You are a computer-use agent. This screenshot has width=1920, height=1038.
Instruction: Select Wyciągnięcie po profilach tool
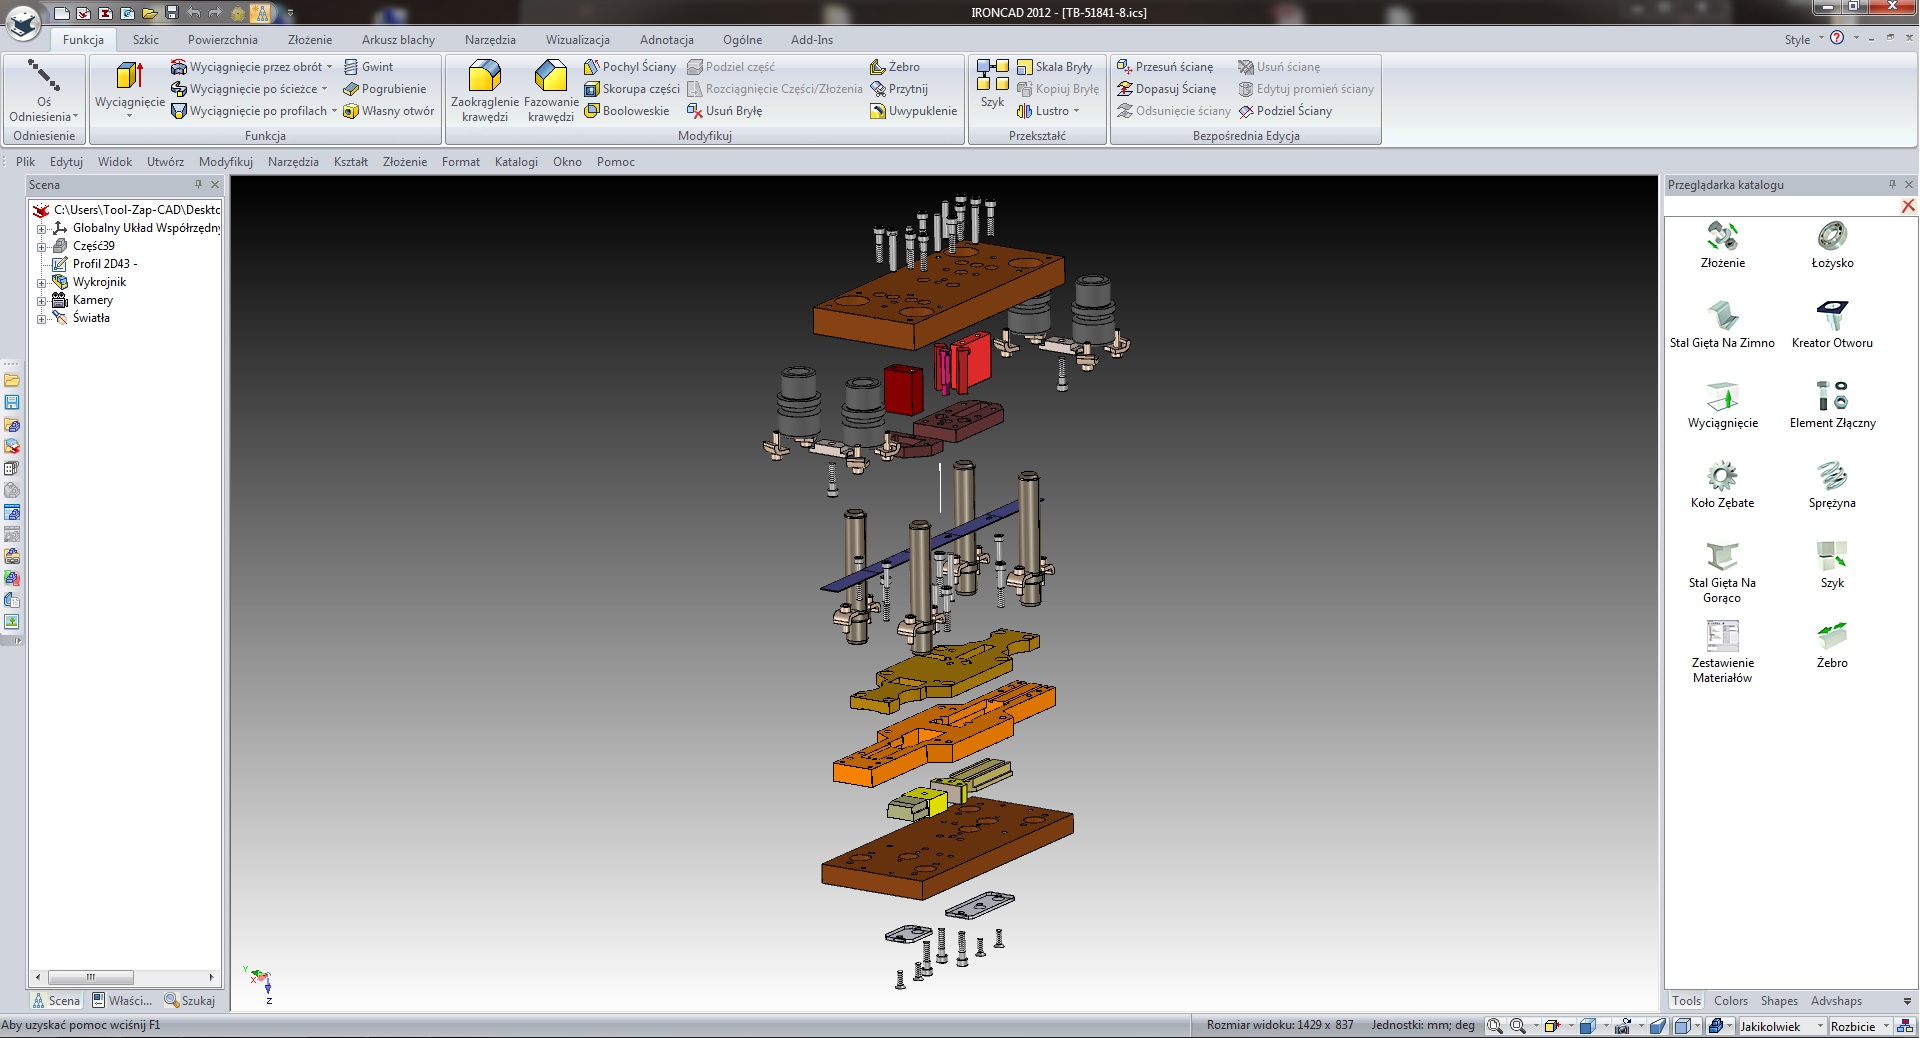[x=253, y=111]
